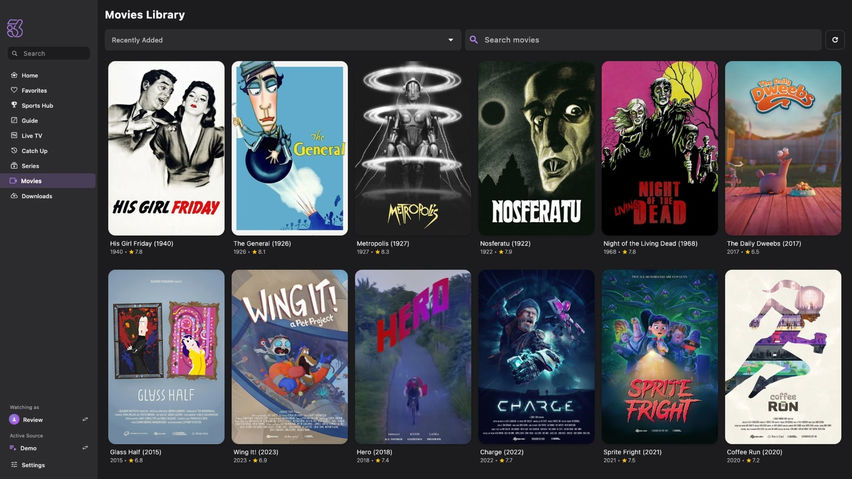
Task: Open The Daily Dweebs poster
Action: click(783, 148)
